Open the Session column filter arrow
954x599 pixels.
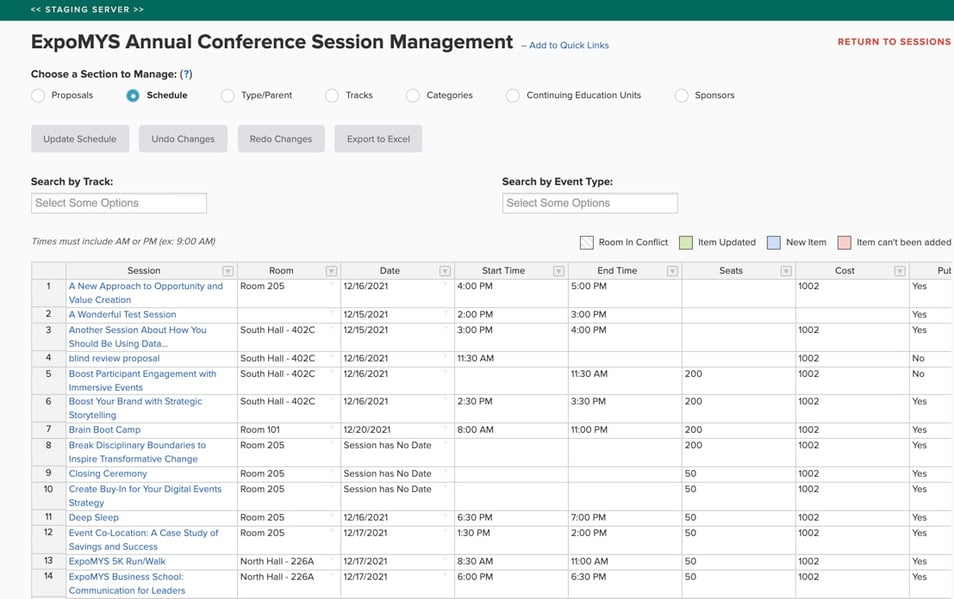[x=228, y=271]
